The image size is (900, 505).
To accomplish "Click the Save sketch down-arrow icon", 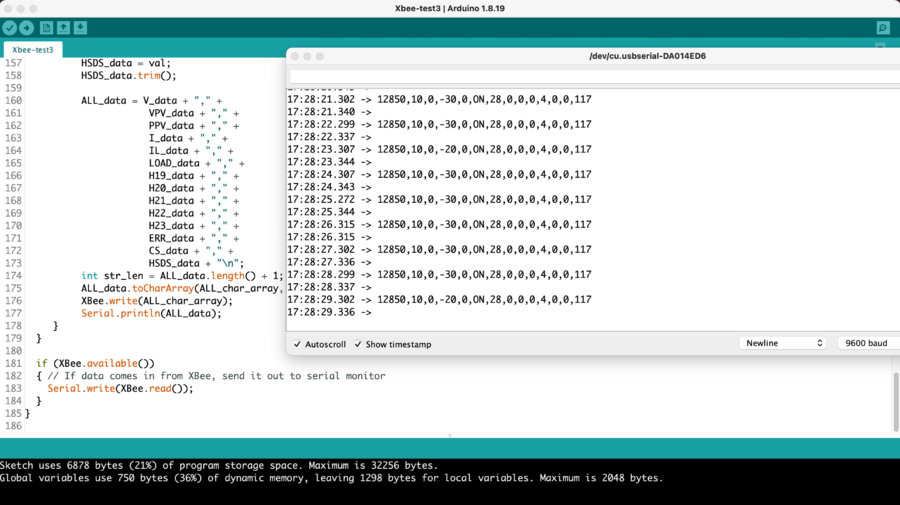I will point(80,28).
